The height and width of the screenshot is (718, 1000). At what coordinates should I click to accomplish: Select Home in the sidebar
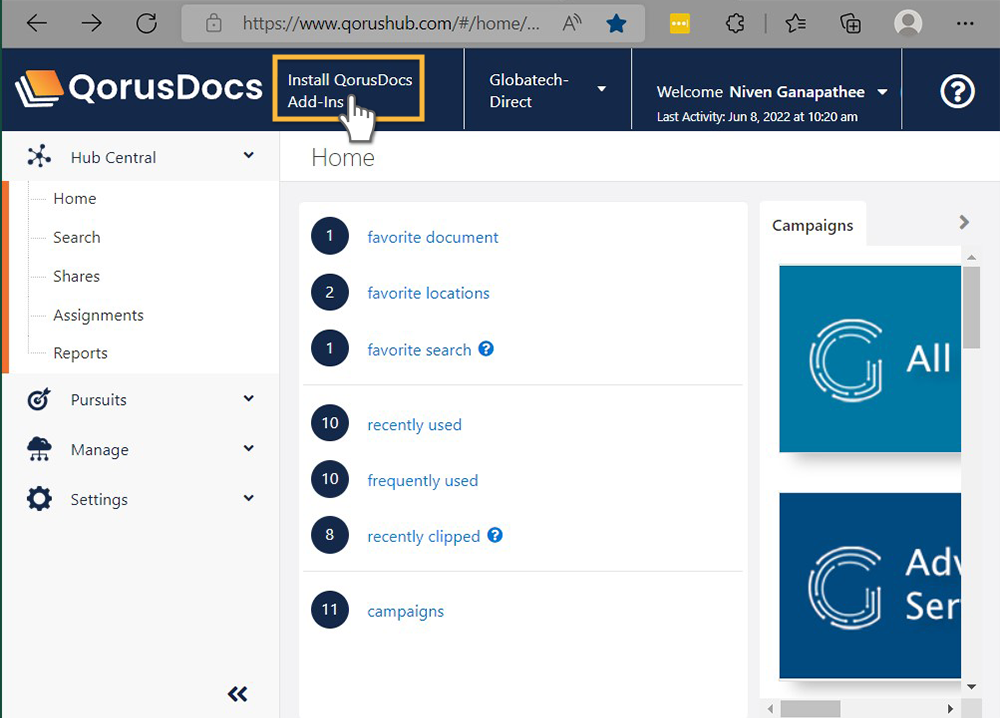75,198
